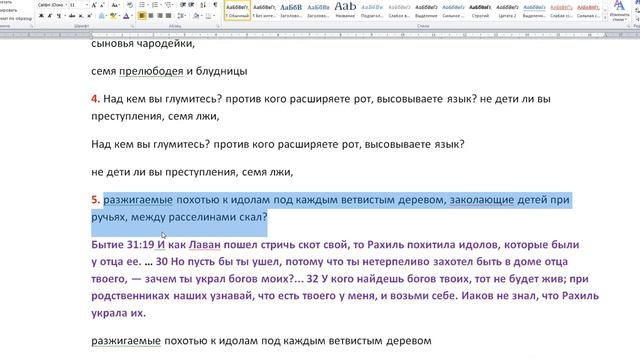
Task: Apply underline to the selected text
Action: [59, 16]
